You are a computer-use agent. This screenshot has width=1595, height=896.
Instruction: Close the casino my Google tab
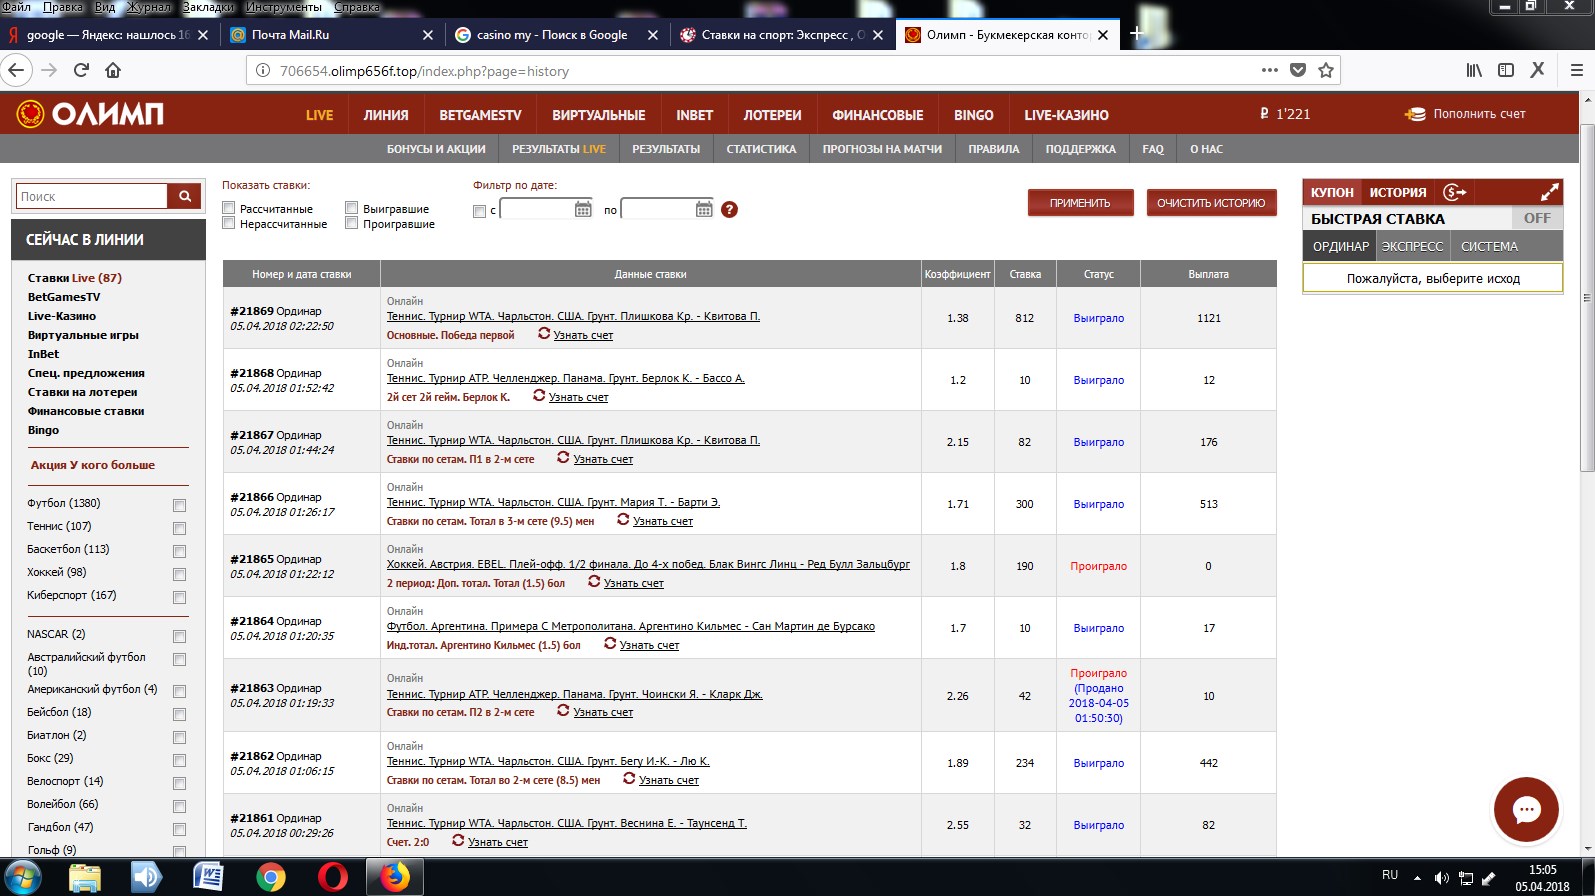click(x=653, y=34)
